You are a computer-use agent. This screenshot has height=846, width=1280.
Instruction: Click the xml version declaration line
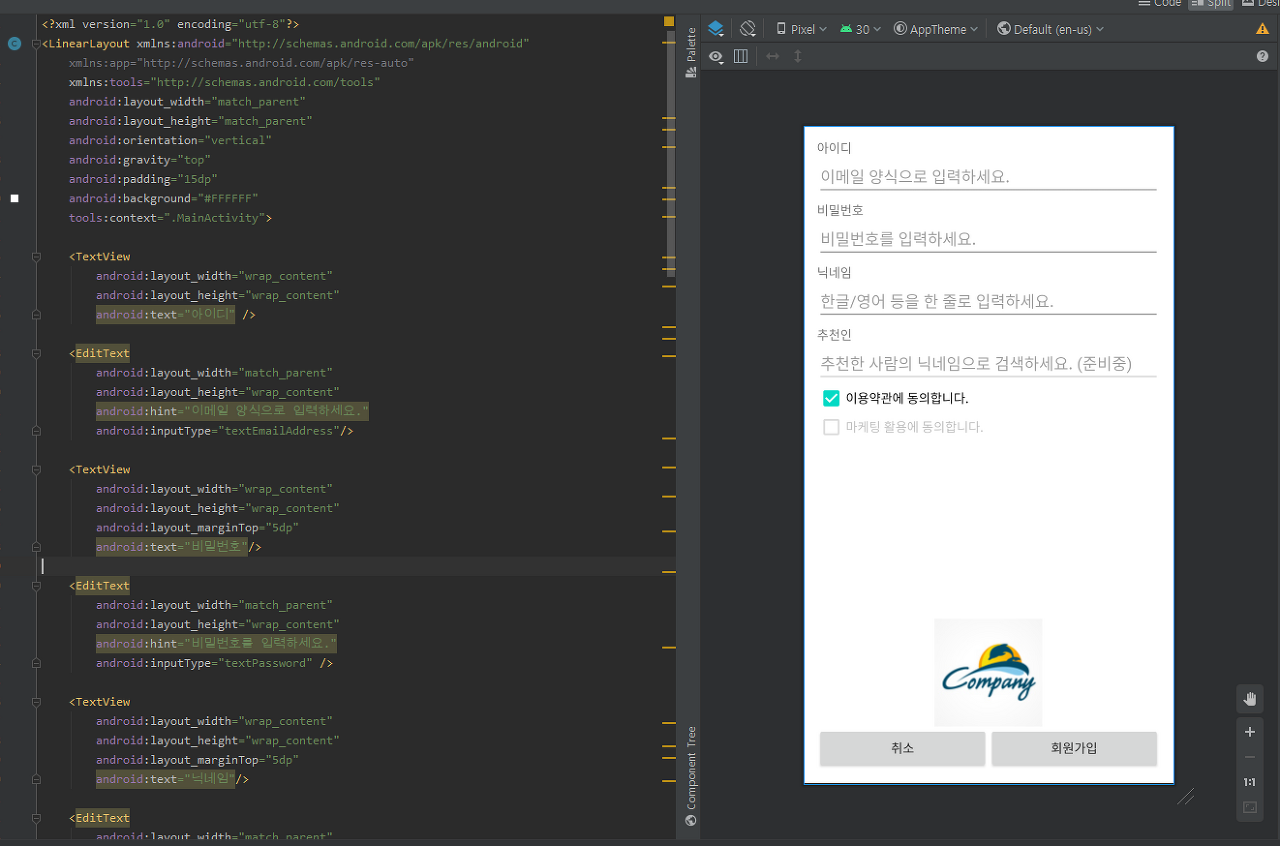(x=171, y=24)
